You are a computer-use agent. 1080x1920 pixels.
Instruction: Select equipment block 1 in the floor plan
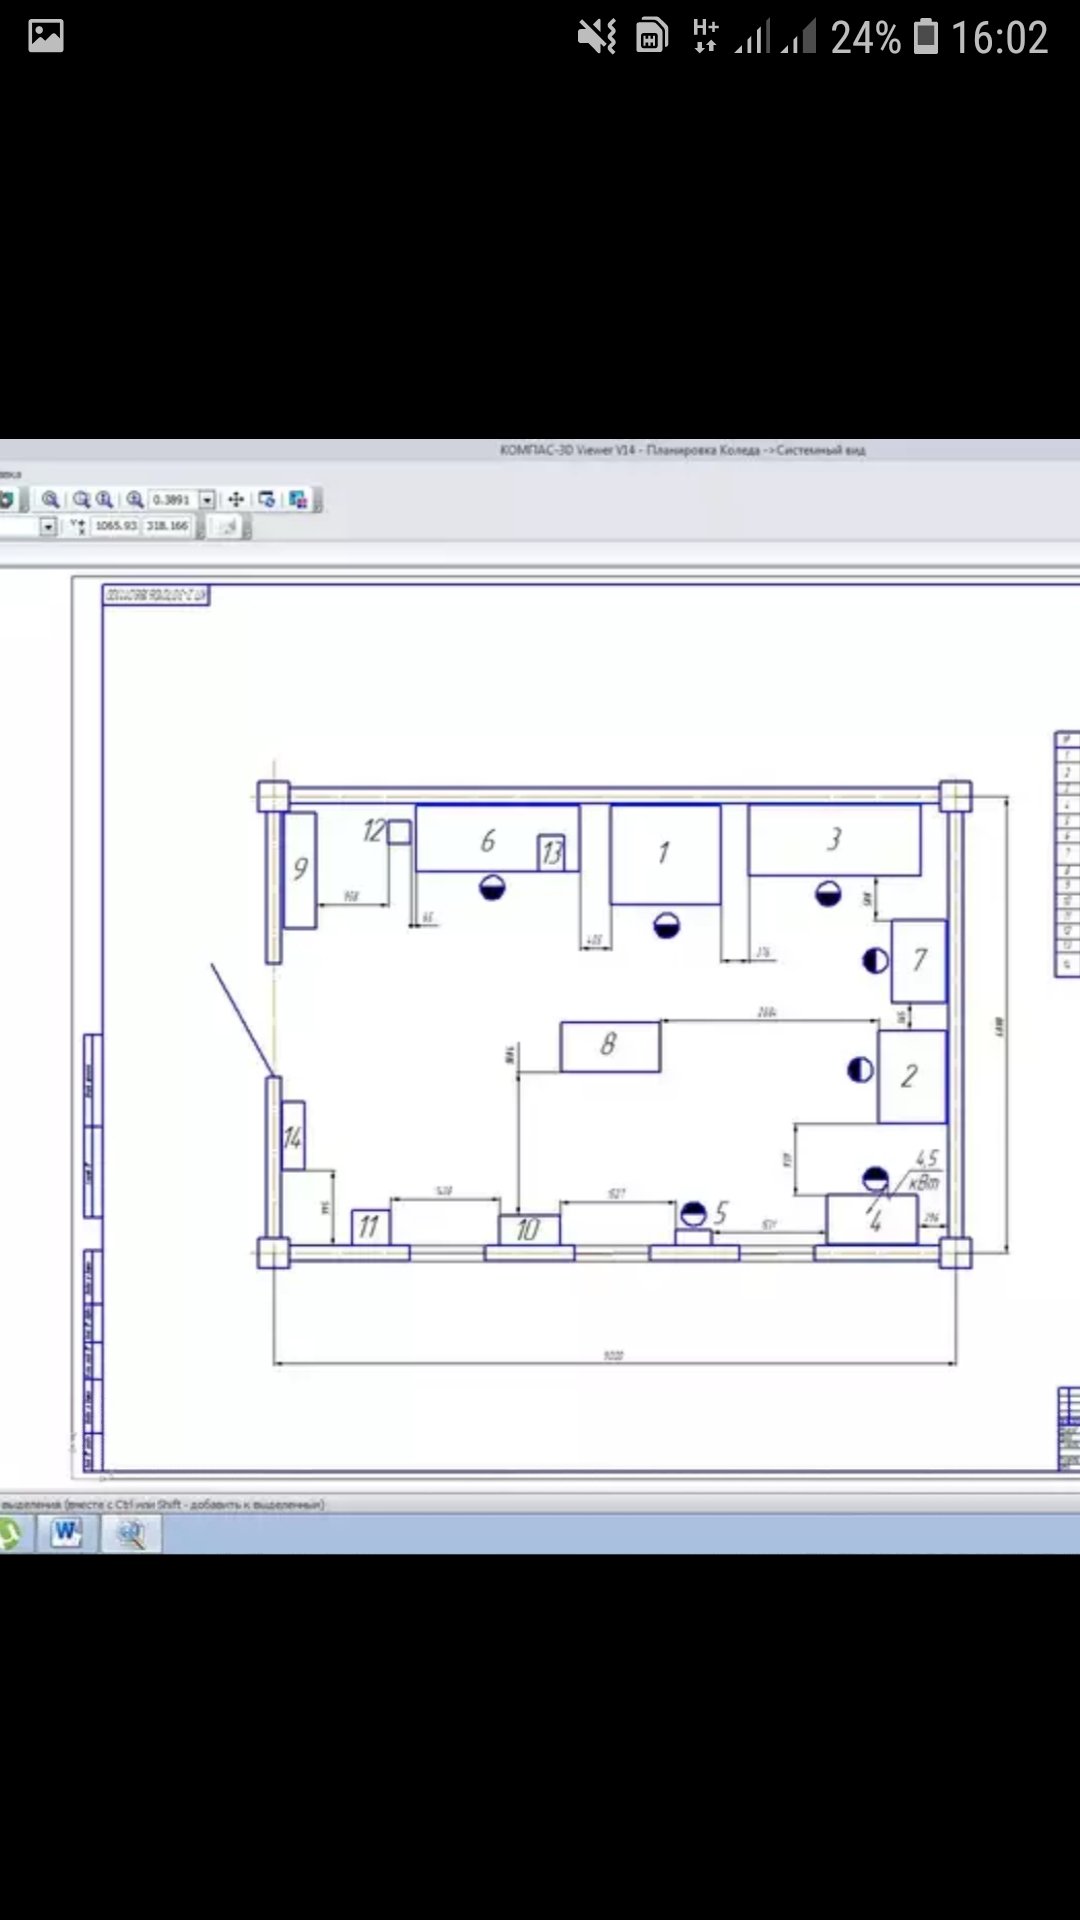[665, 854]
